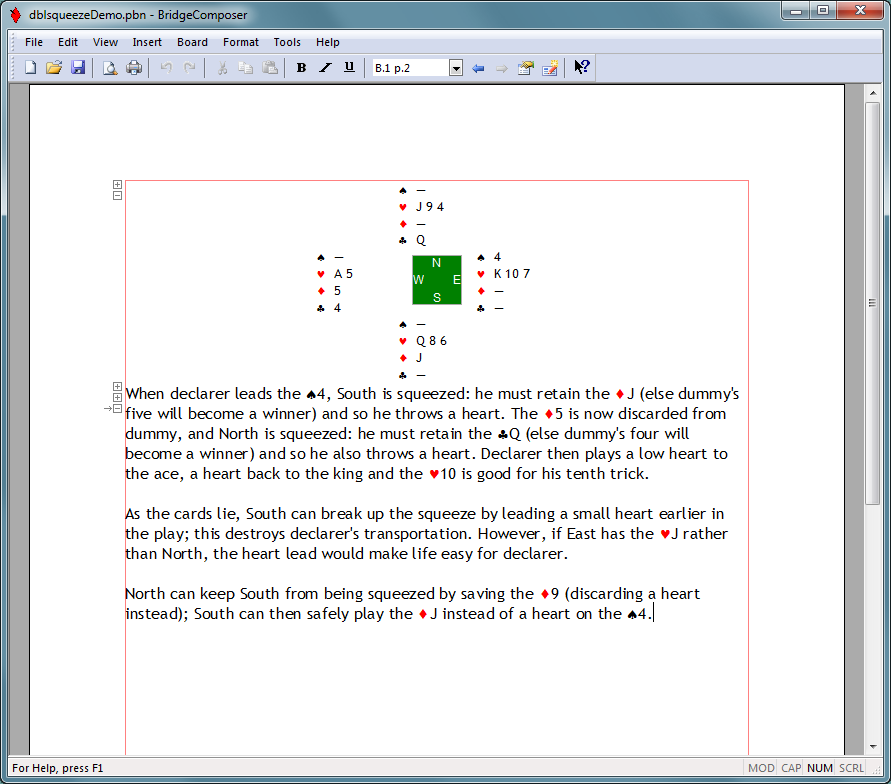This screenshot has width=891, height=784.
Task: Click the BridgeComposer title bar app icon
Action: coord(16,15)
